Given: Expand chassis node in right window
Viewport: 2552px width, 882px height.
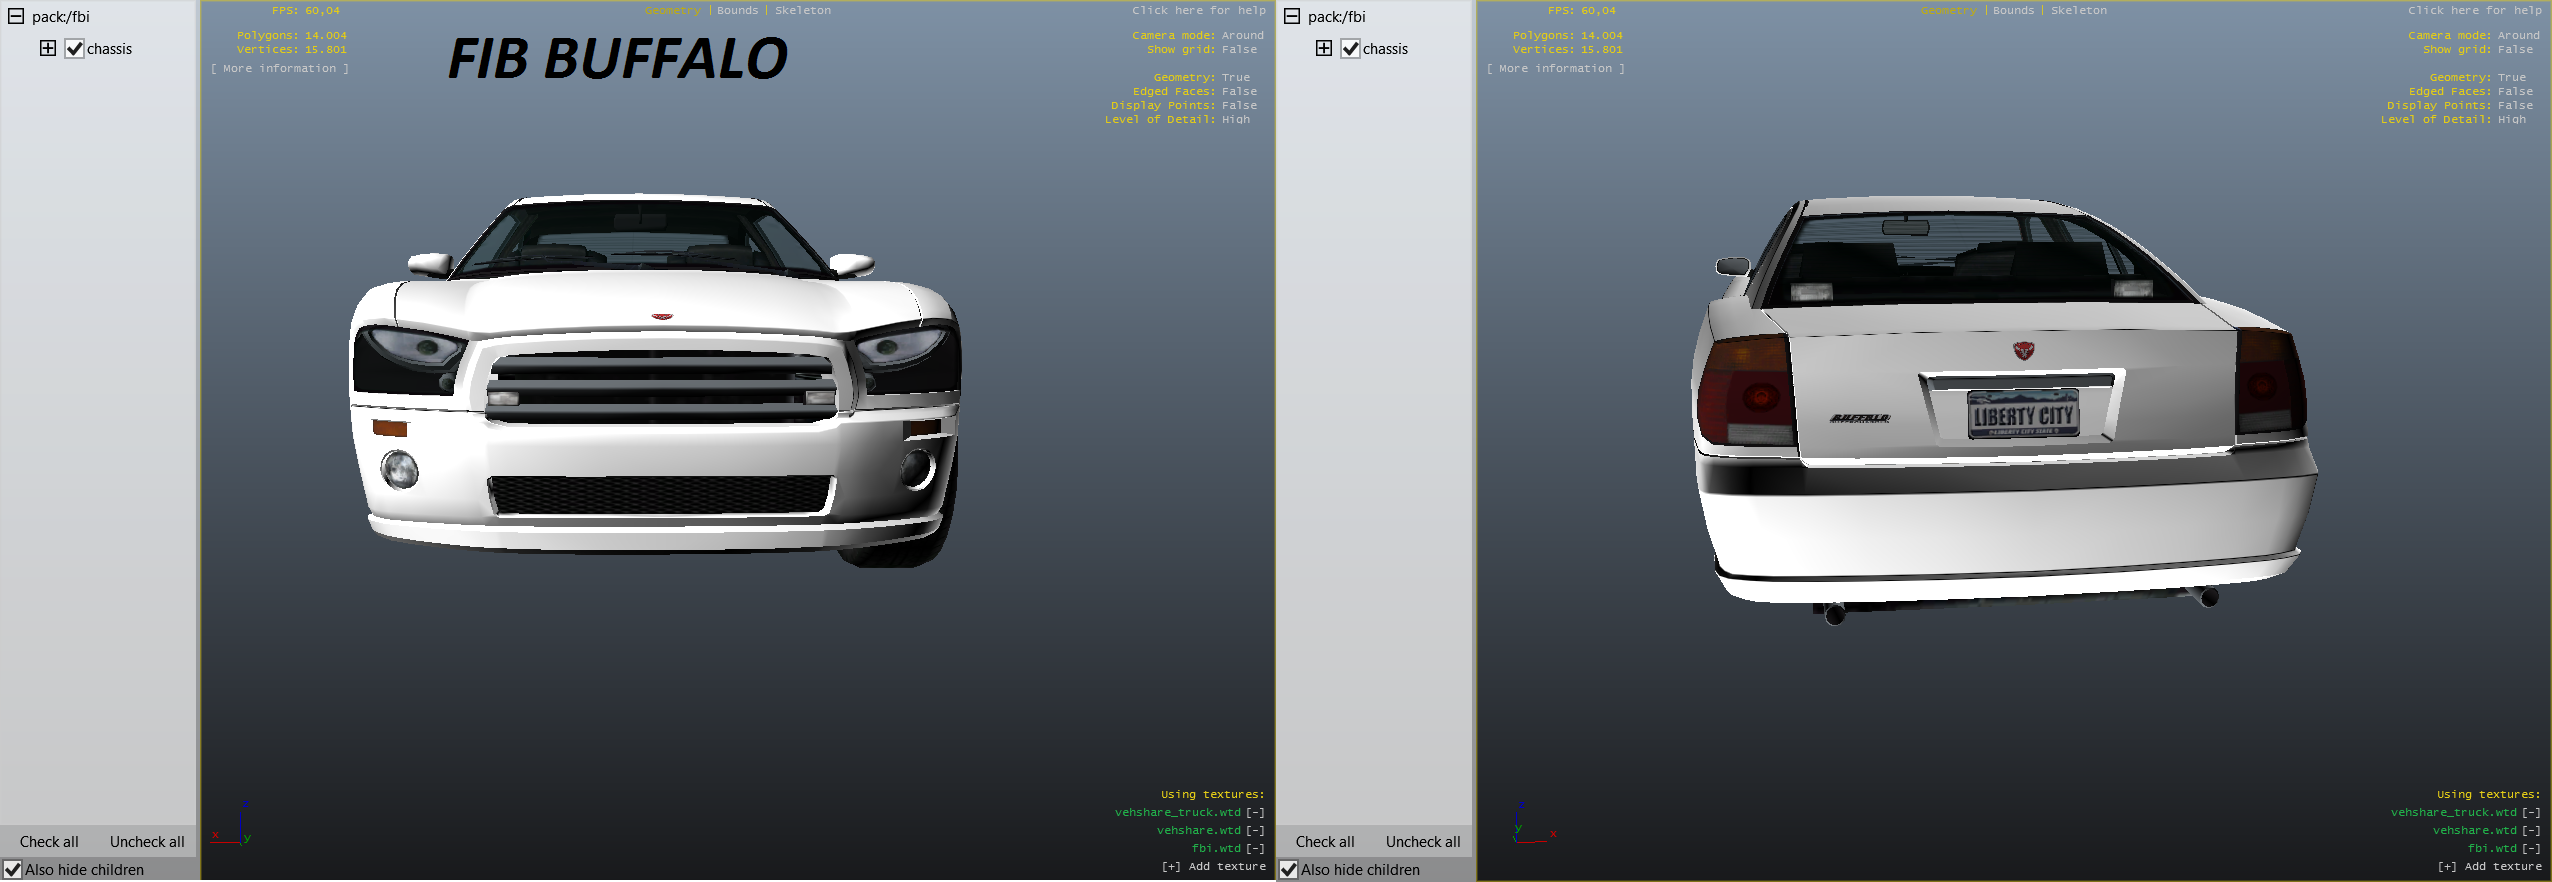Looking at the screenshot, I should pyautogui.click(x=1323, y=48).
